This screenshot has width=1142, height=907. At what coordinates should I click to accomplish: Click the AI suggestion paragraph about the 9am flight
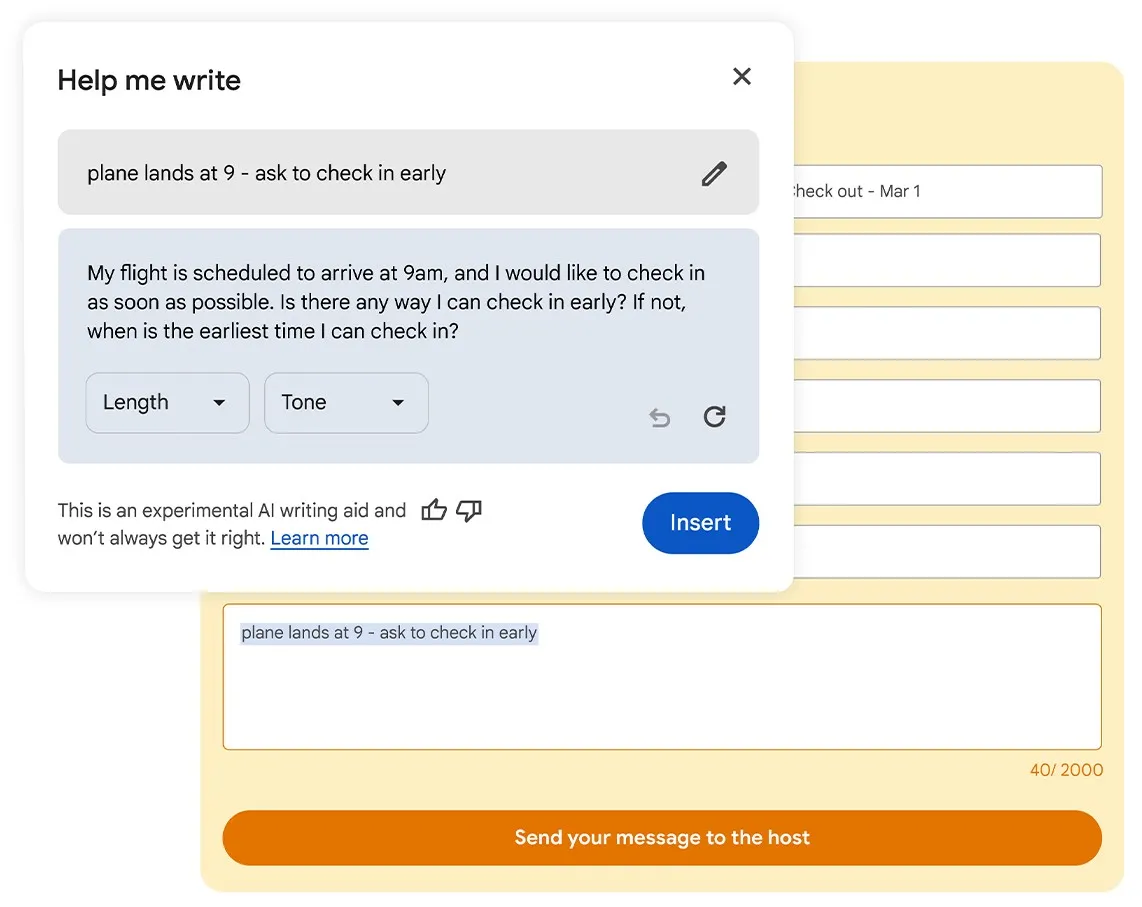point(393,299)
